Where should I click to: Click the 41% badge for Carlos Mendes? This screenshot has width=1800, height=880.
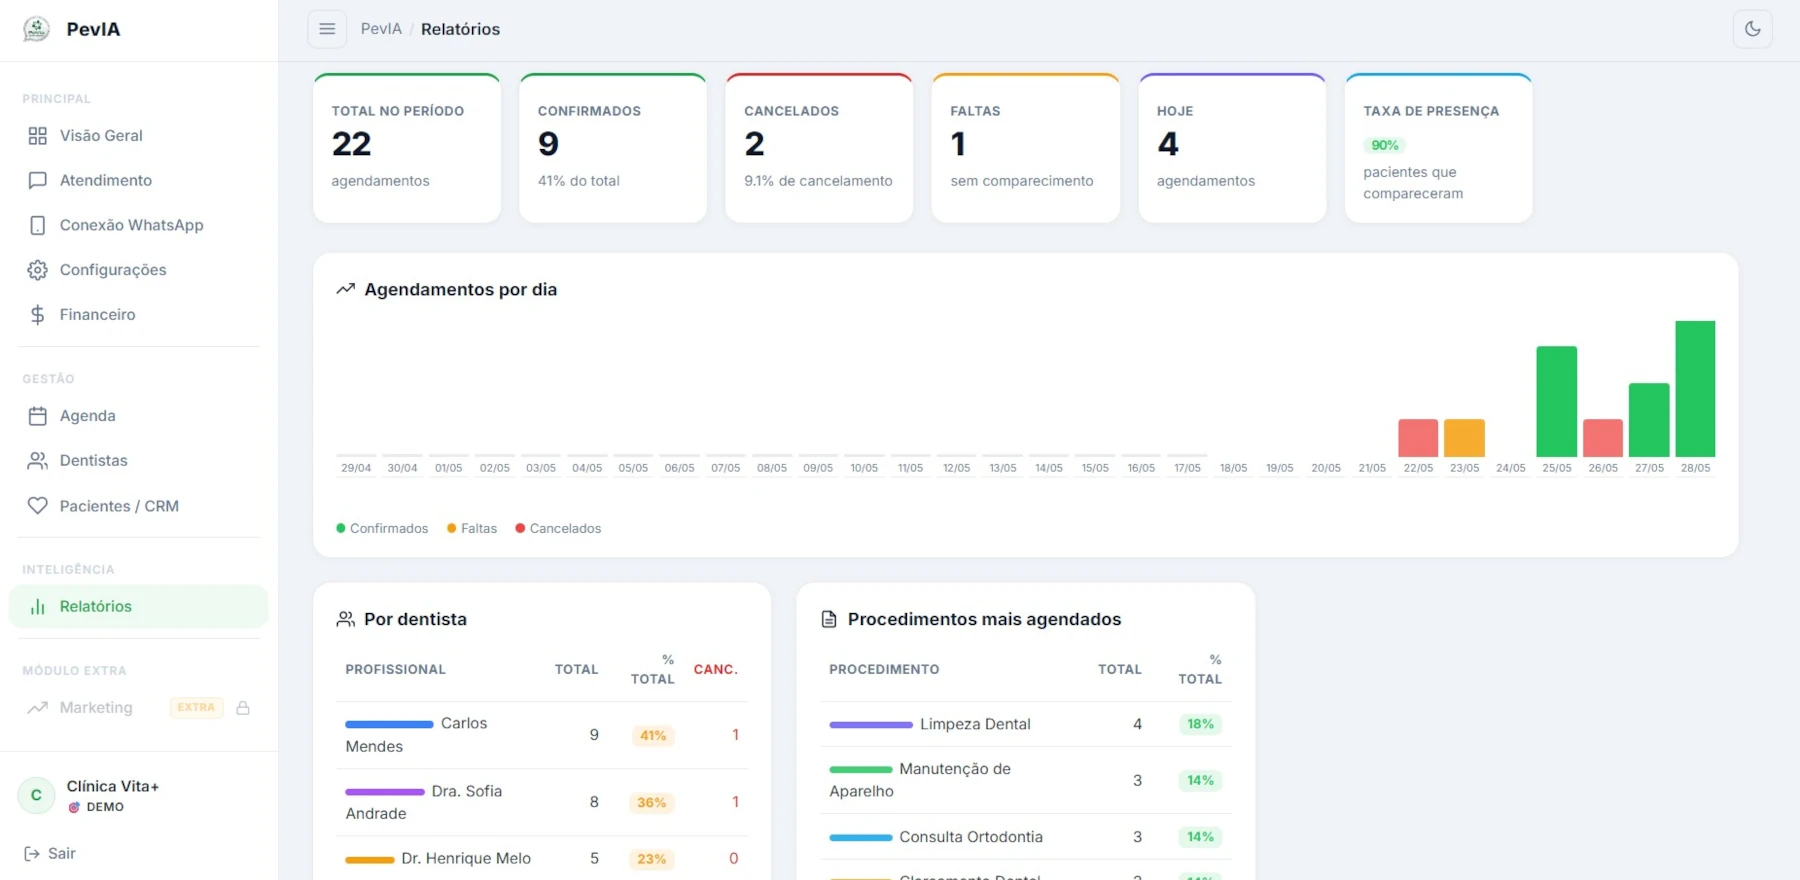(x=653, y=736)
